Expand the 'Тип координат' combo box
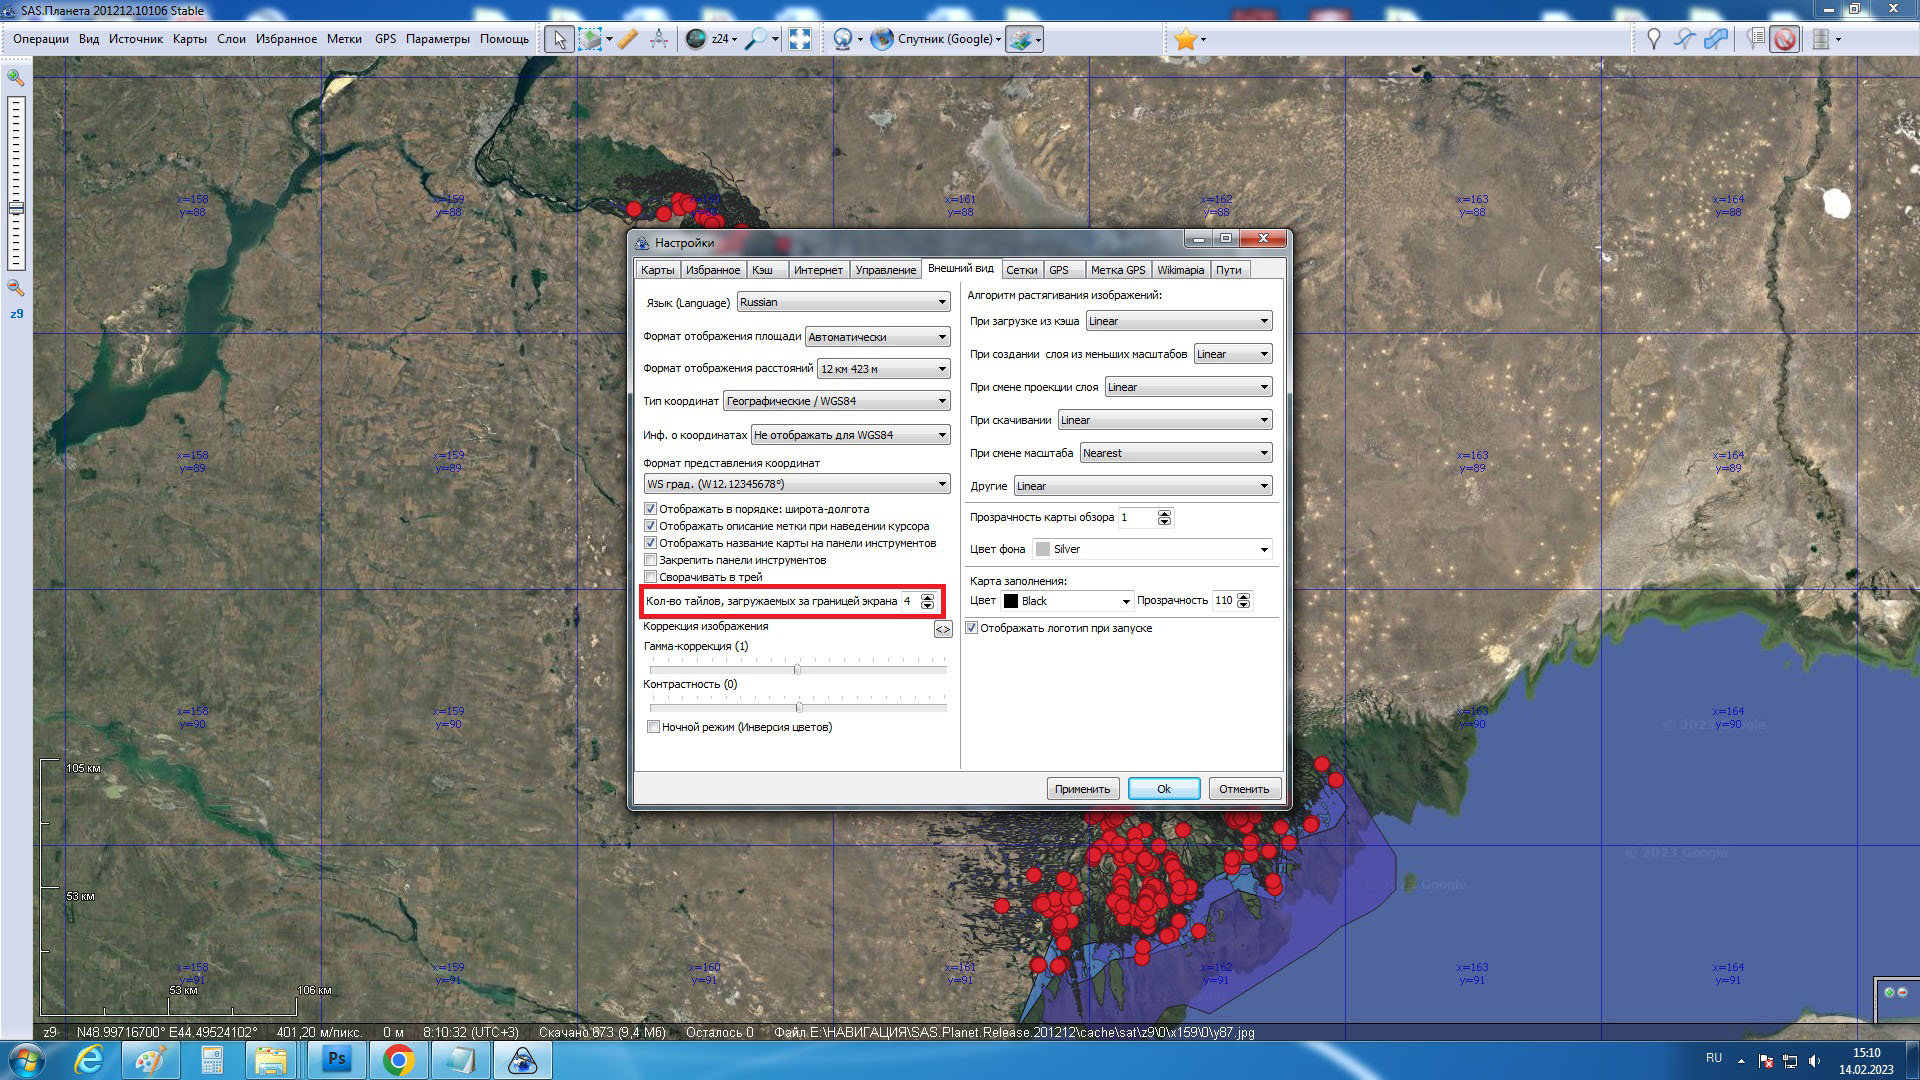1920x1080 pixels. [x=836, y=401]
